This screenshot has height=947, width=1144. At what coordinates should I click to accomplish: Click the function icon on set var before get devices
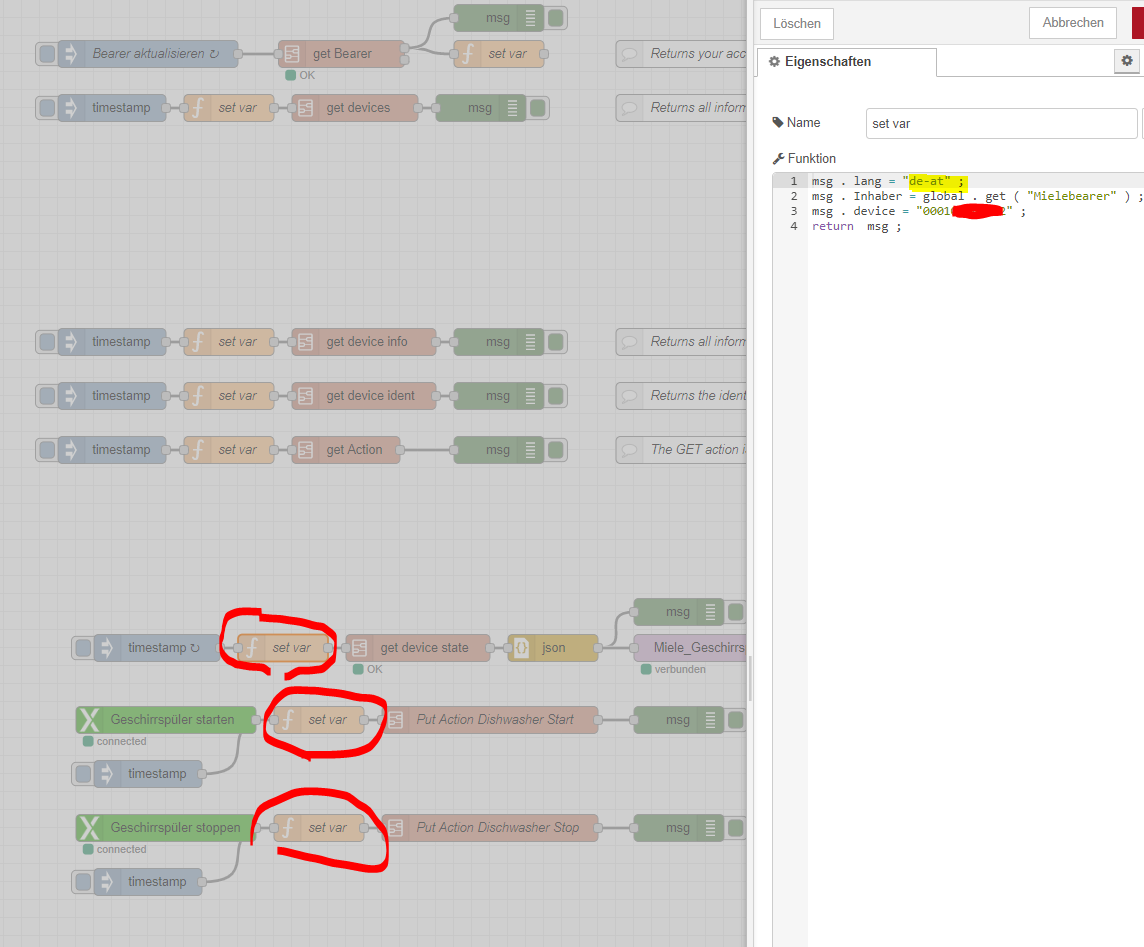[198, 108]
